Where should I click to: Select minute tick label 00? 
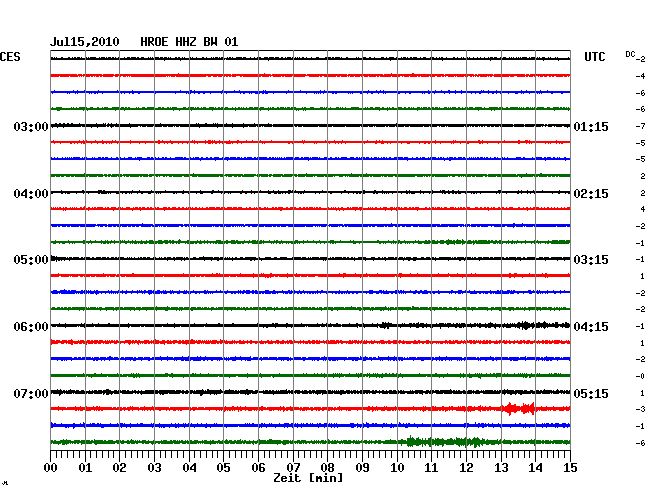coord(51,467)
